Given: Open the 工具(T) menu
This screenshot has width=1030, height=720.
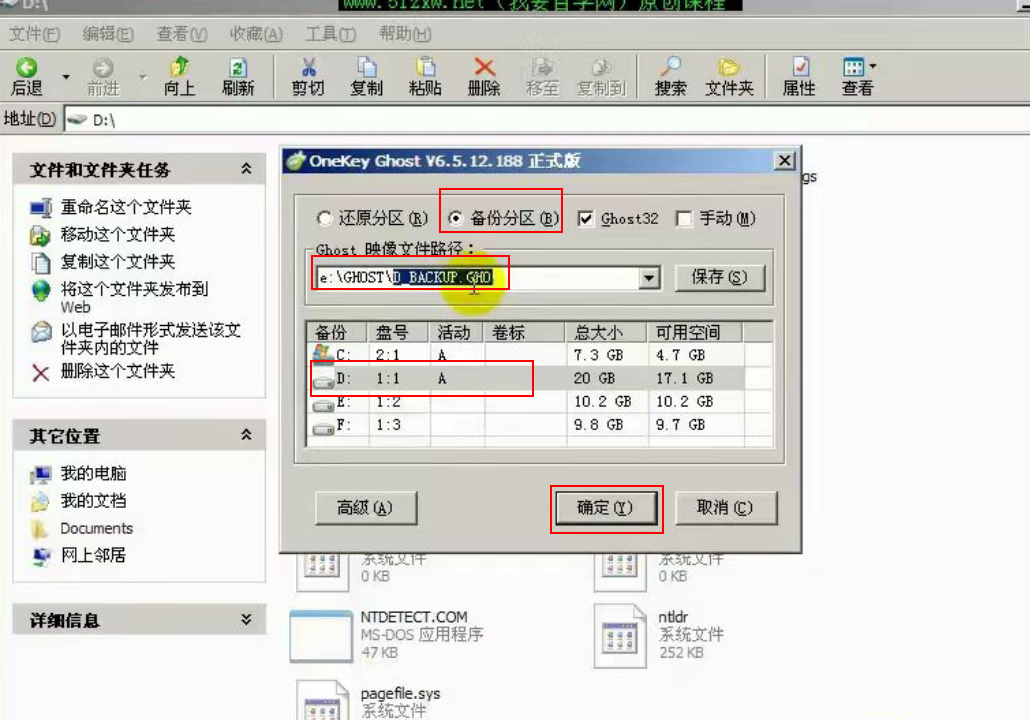Looking at the screenshot, I should click(x=330, y=34).
